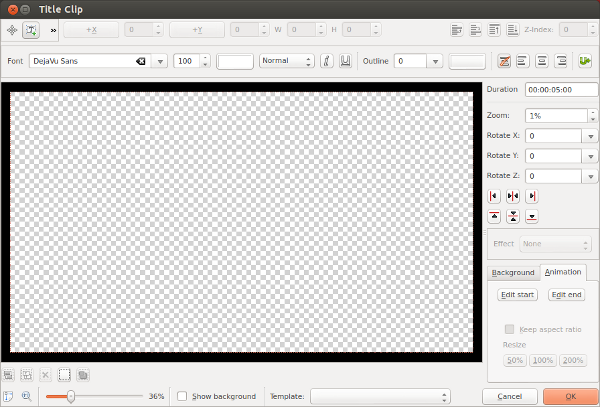Click the font color swatch
The image size is (600, 407).
tap(235, 61)
